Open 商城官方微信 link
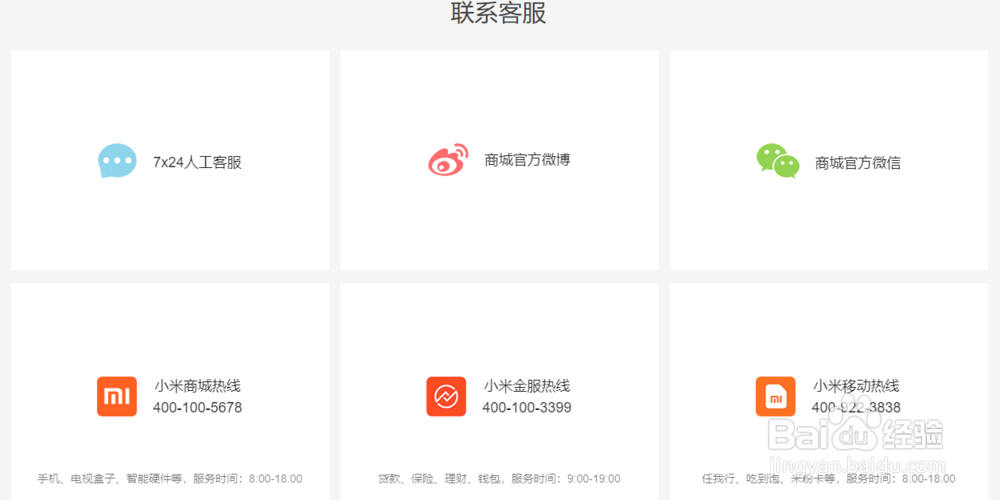1000x500 pixels. pos(858,163)
